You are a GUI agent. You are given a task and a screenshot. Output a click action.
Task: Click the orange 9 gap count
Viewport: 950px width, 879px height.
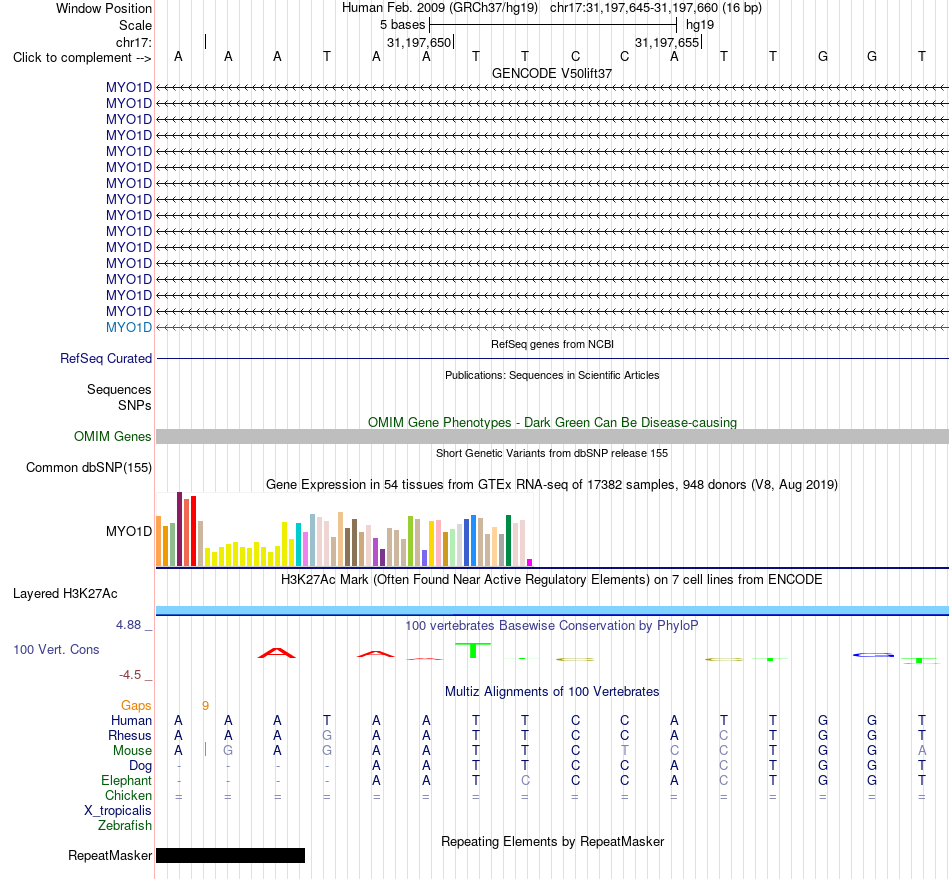pos(205,706)
